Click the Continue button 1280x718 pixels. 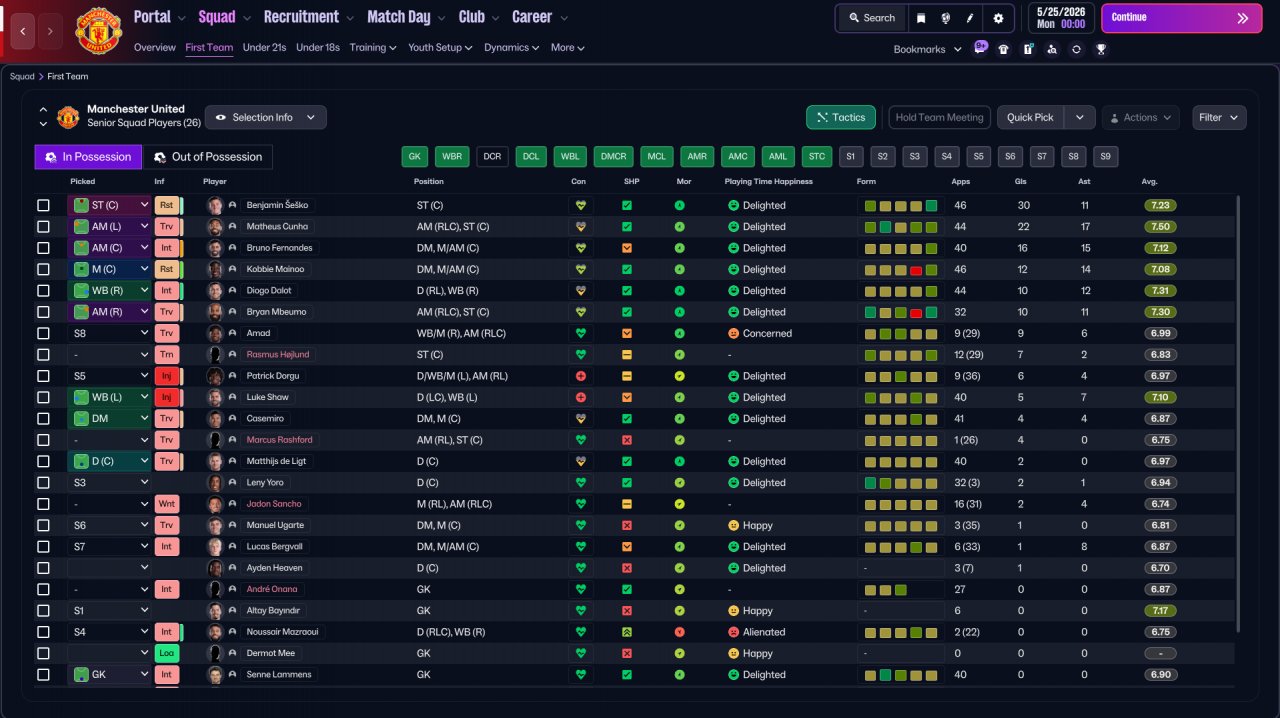tap(1181, 18)
